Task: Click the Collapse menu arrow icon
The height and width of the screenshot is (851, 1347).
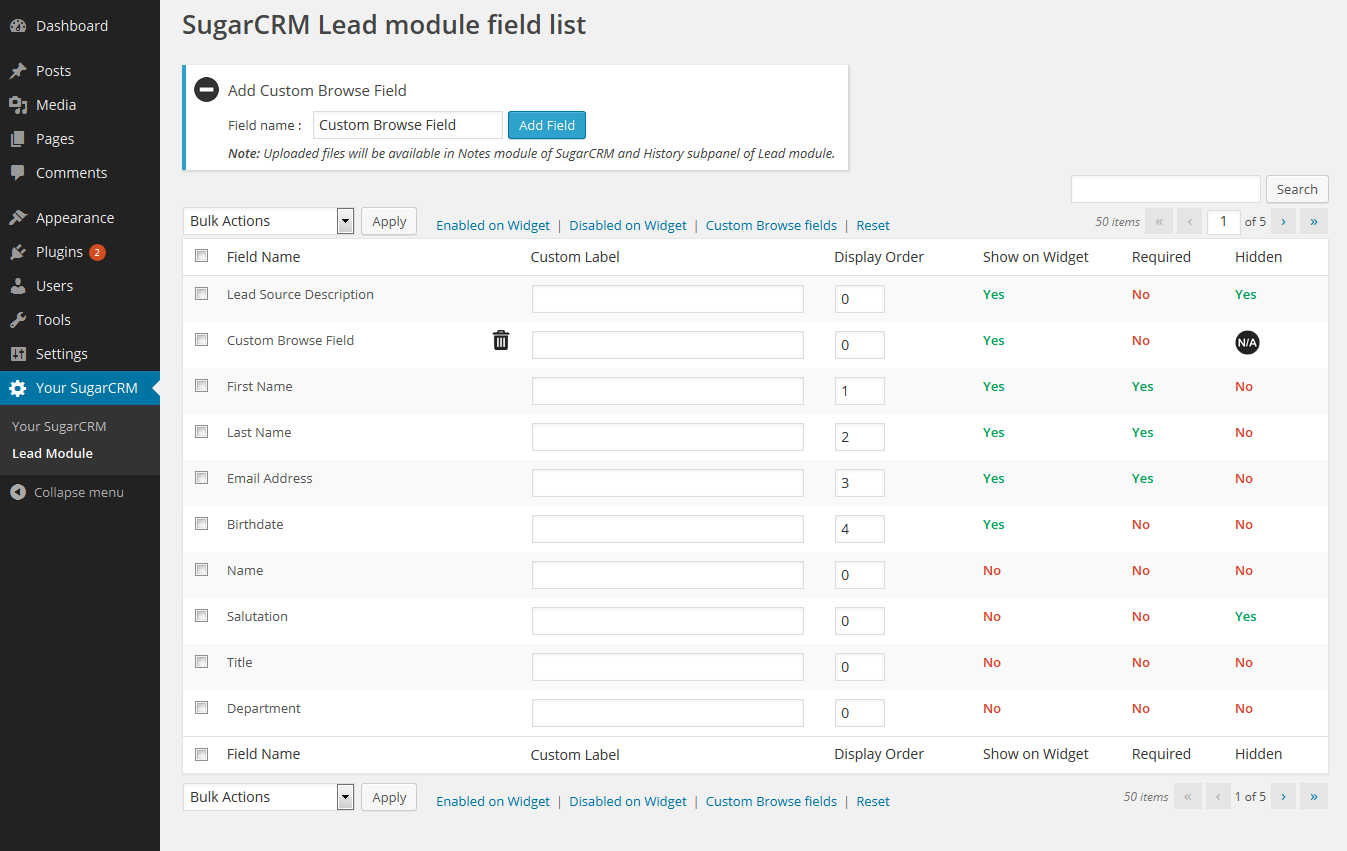Action: (x=18, y=492)
